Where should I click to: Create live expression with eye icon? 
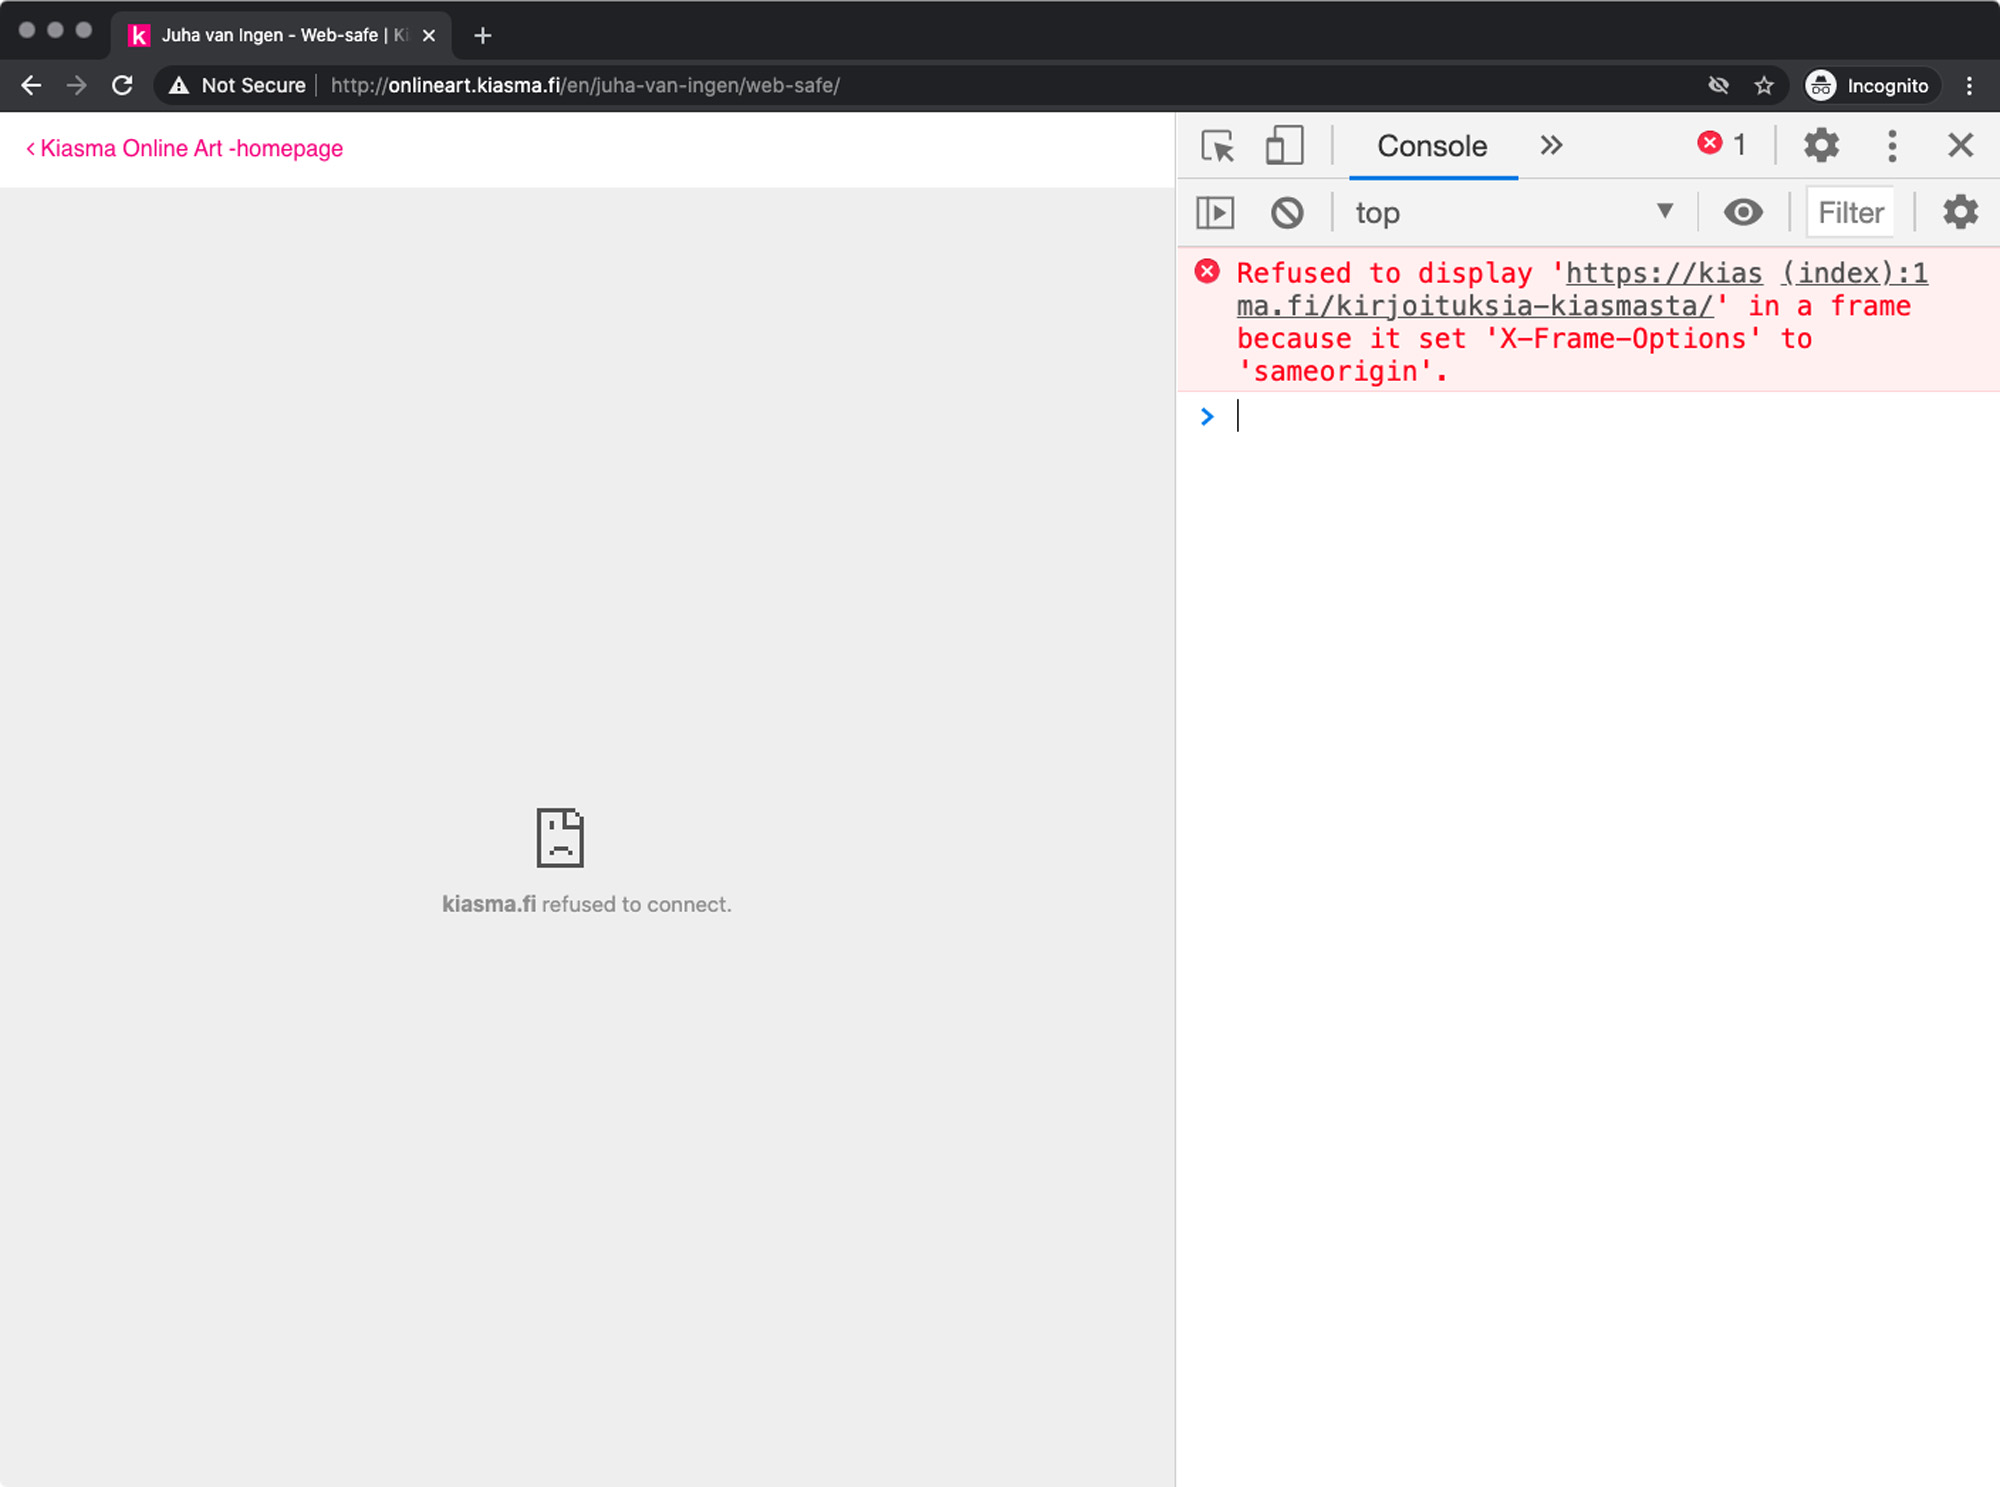[x=1743, y=213]
